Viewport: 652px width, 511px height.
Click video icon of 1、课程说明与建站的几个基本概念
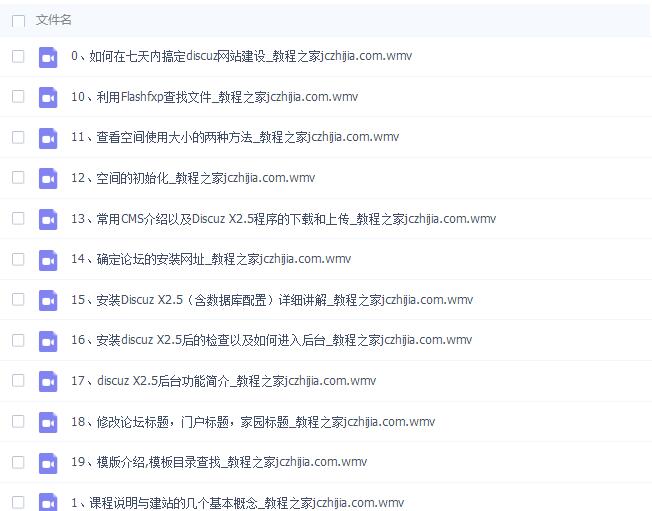click(48, 502)
